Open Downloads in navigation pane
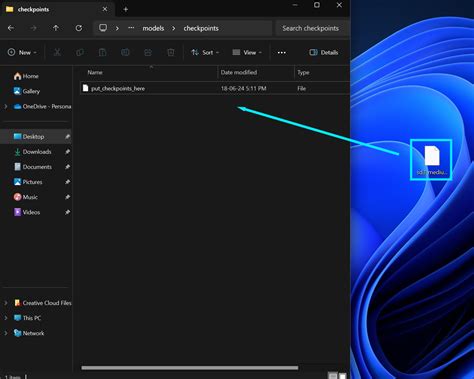474x379 pixels. 33,152
